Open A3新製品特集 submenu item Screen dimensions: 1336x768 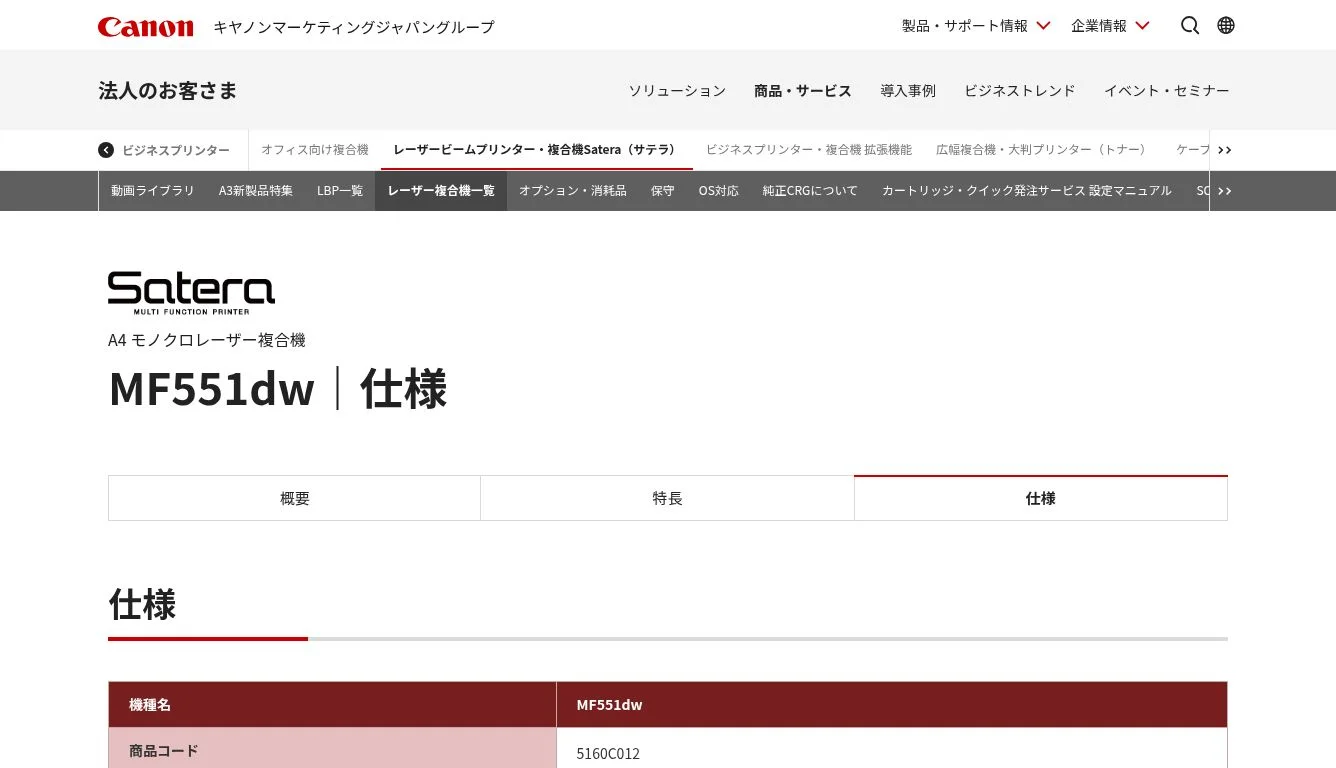[x=256, y=191]
